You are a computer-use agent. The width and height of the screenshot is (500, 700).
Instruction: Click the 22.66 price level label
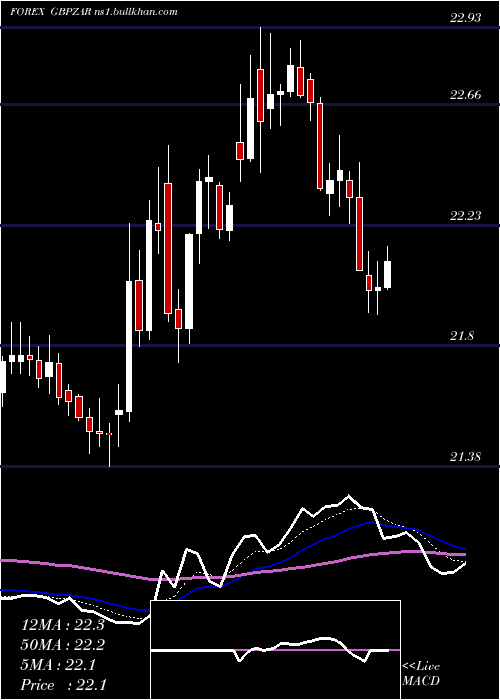coord(465,95)
